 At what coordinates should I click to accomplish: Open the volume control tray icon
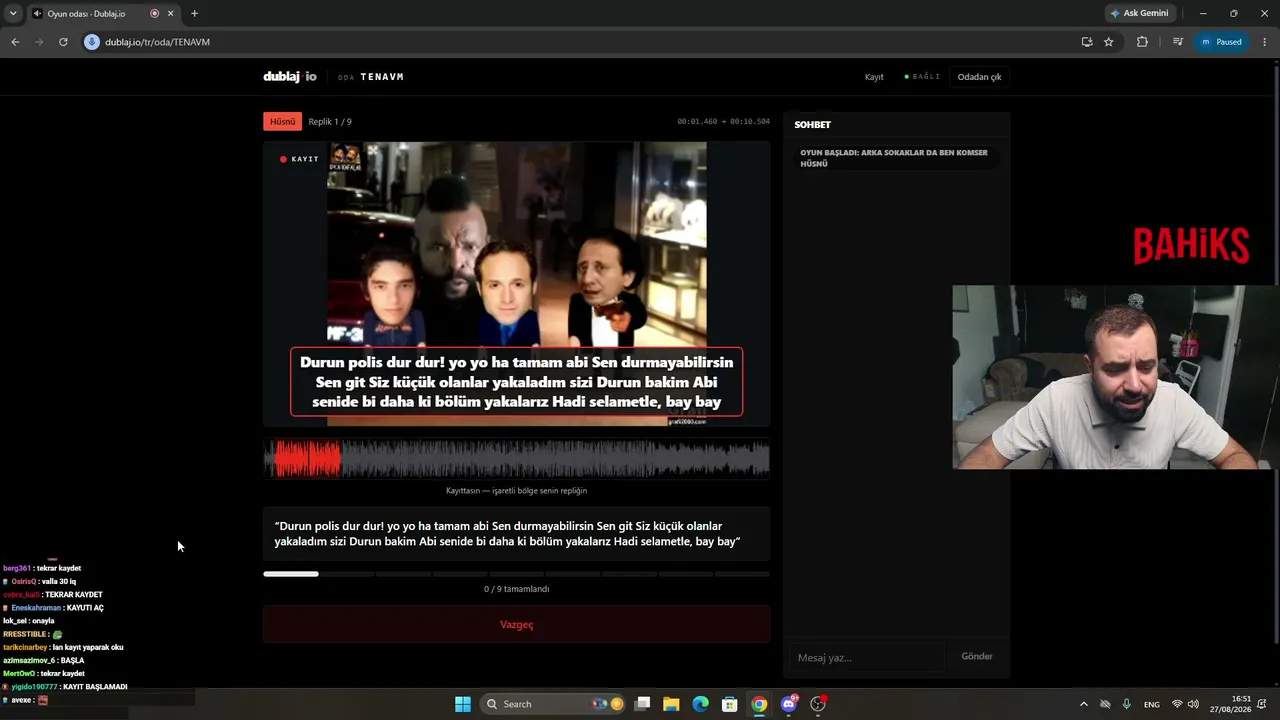[1193, 704]
